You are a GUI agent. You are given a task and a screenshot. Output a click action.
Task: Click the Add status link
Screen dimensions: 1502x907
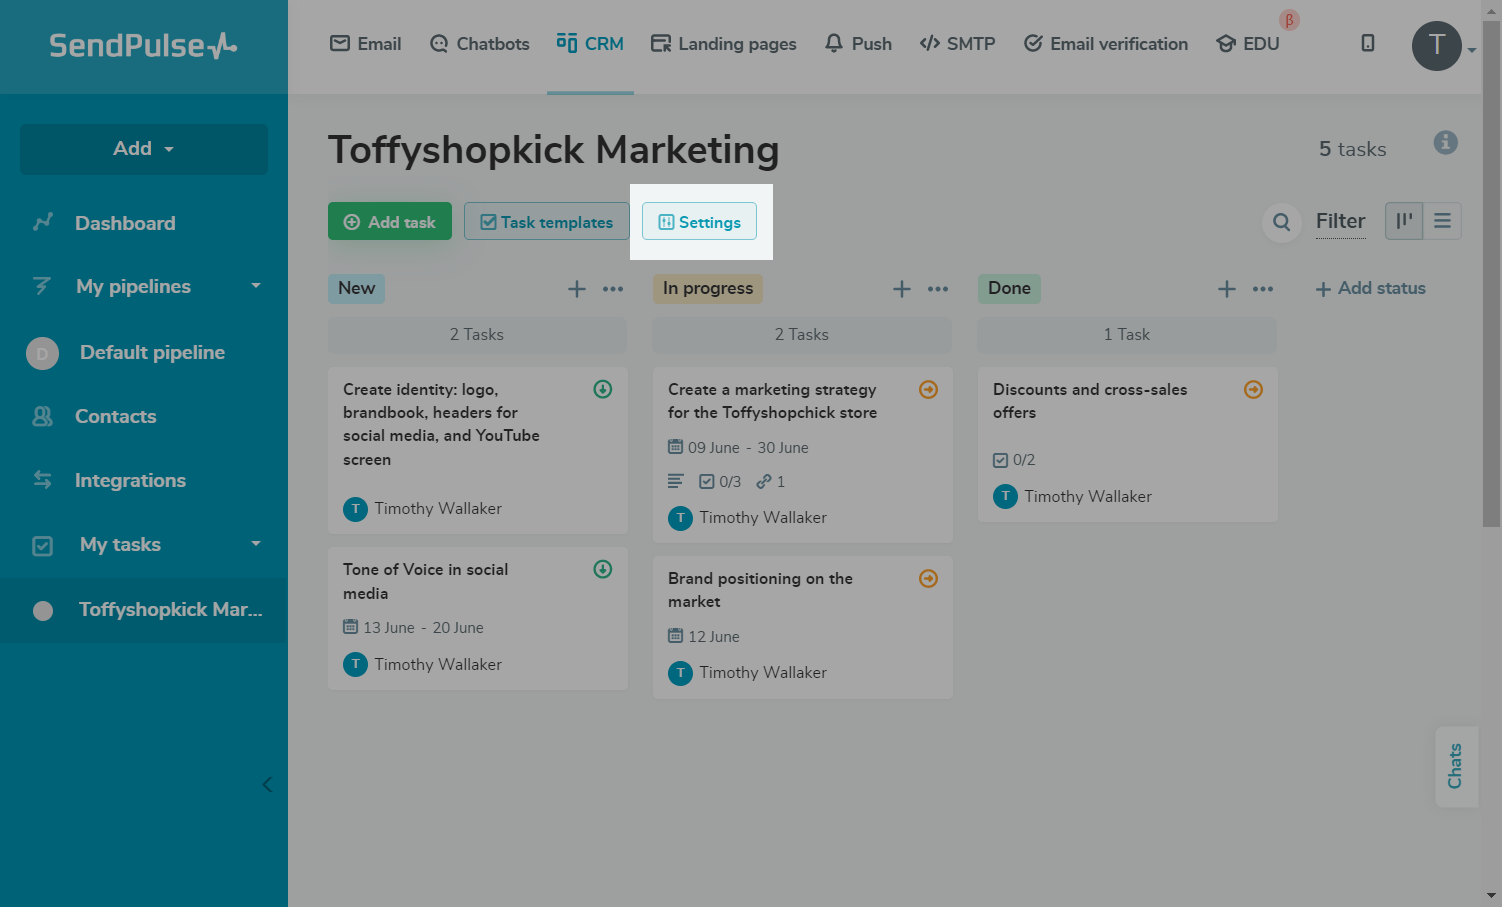(1370, 288)
